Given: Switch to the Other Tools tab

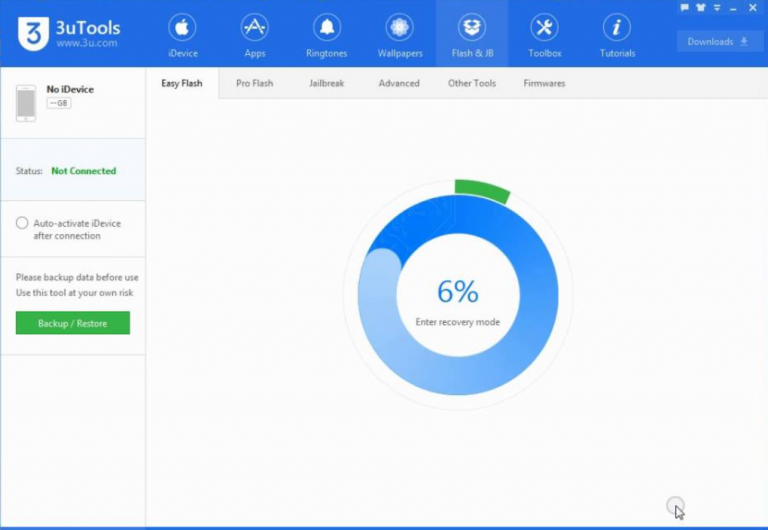Looking at the screenshot, I should (x=472, y=83).
